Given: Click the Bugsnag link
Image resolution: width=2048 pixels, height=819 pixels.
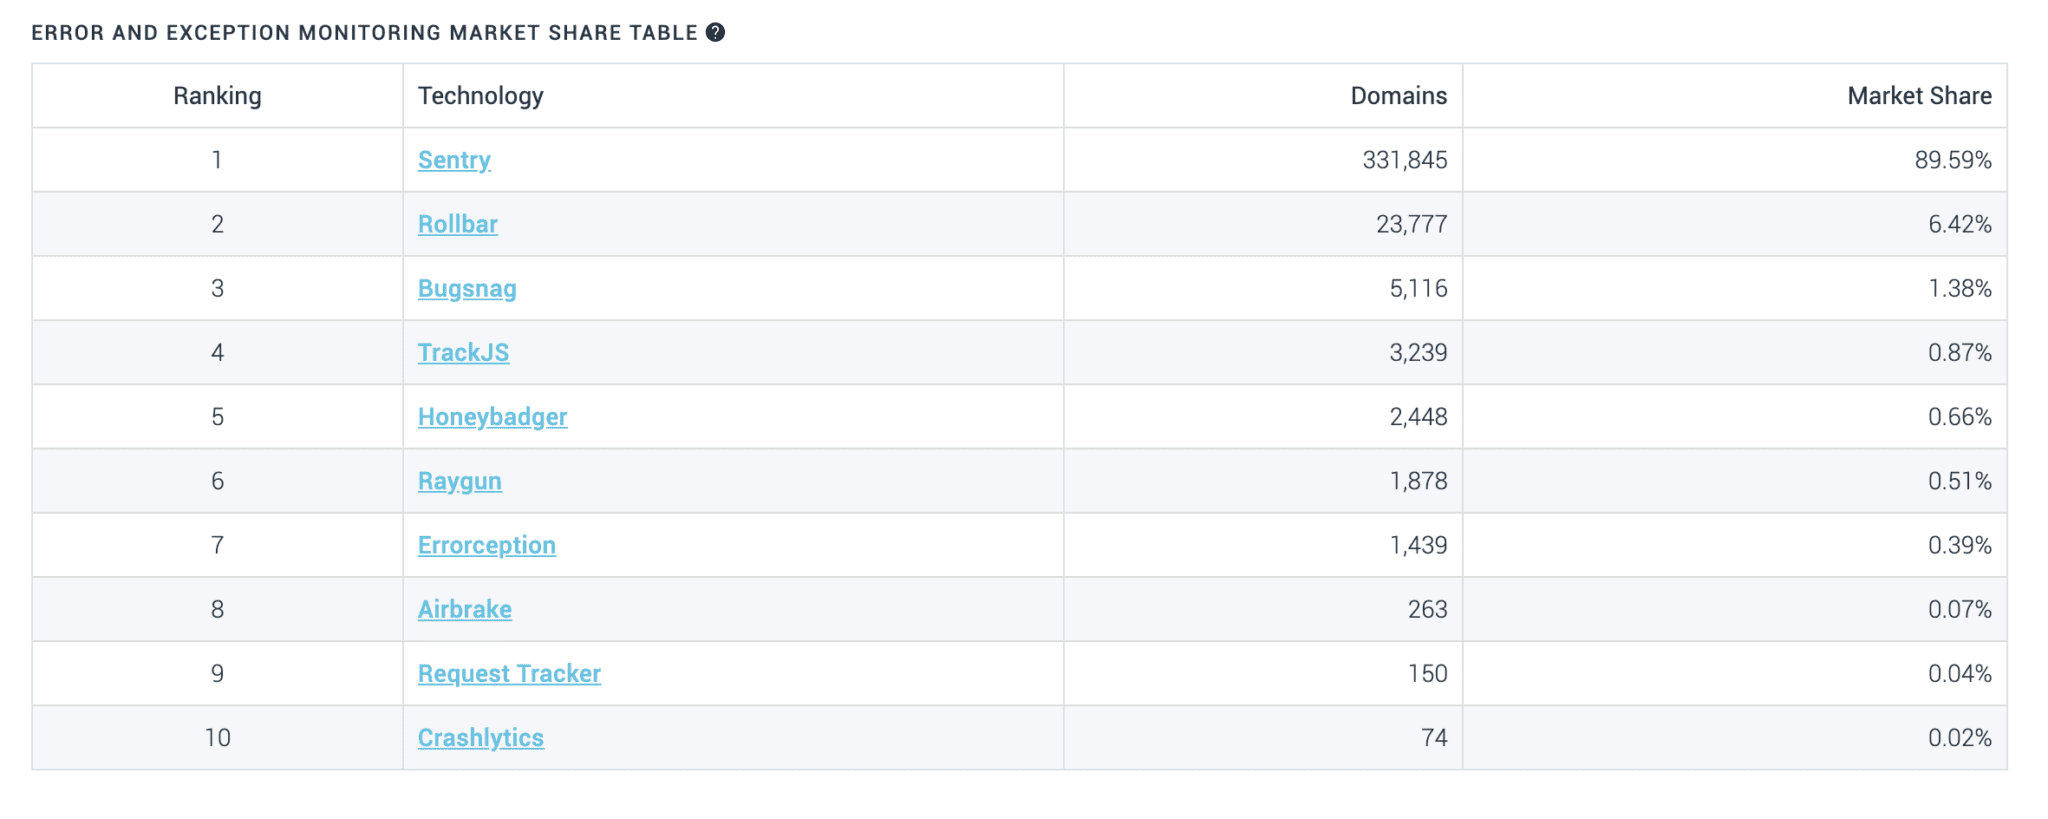Looking at the screenshot, I should 467,288.
